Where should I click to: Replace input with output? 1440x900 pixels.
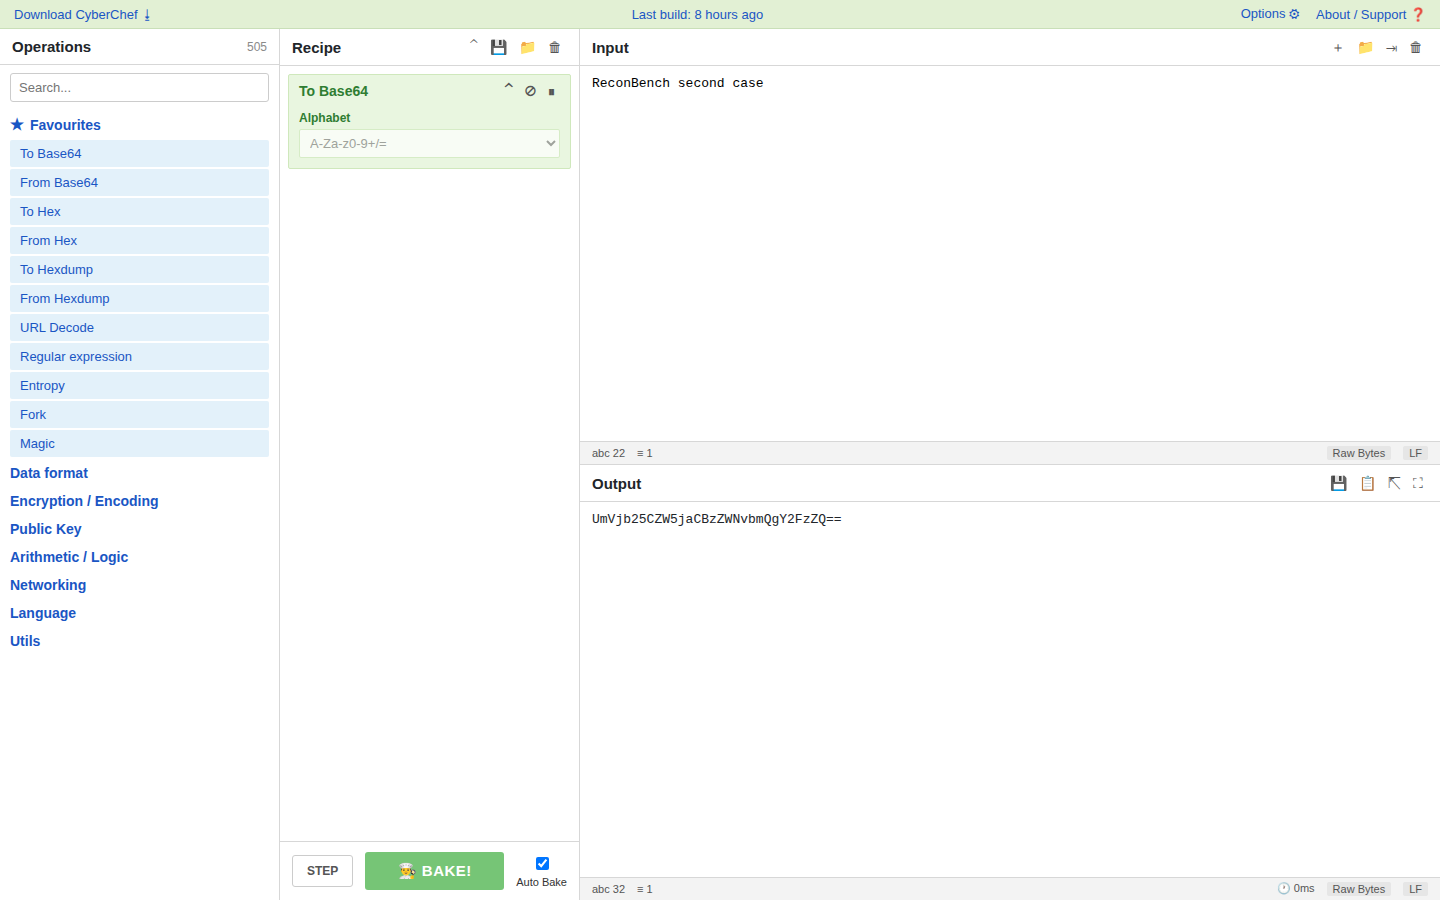[x=1394, y=483]
